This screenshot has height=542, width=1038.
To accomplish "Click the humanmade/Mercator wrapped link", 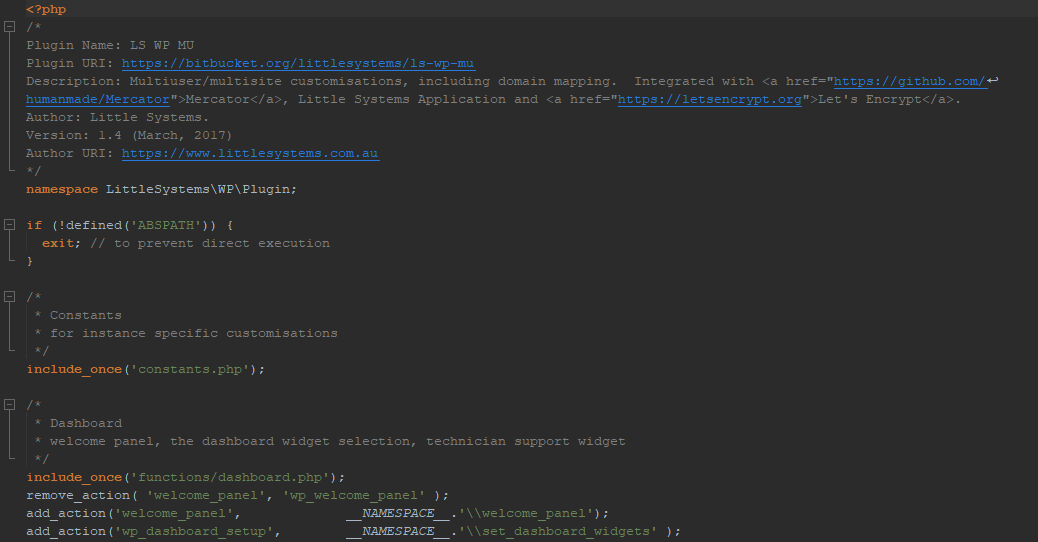I will (x=97, y=99).
